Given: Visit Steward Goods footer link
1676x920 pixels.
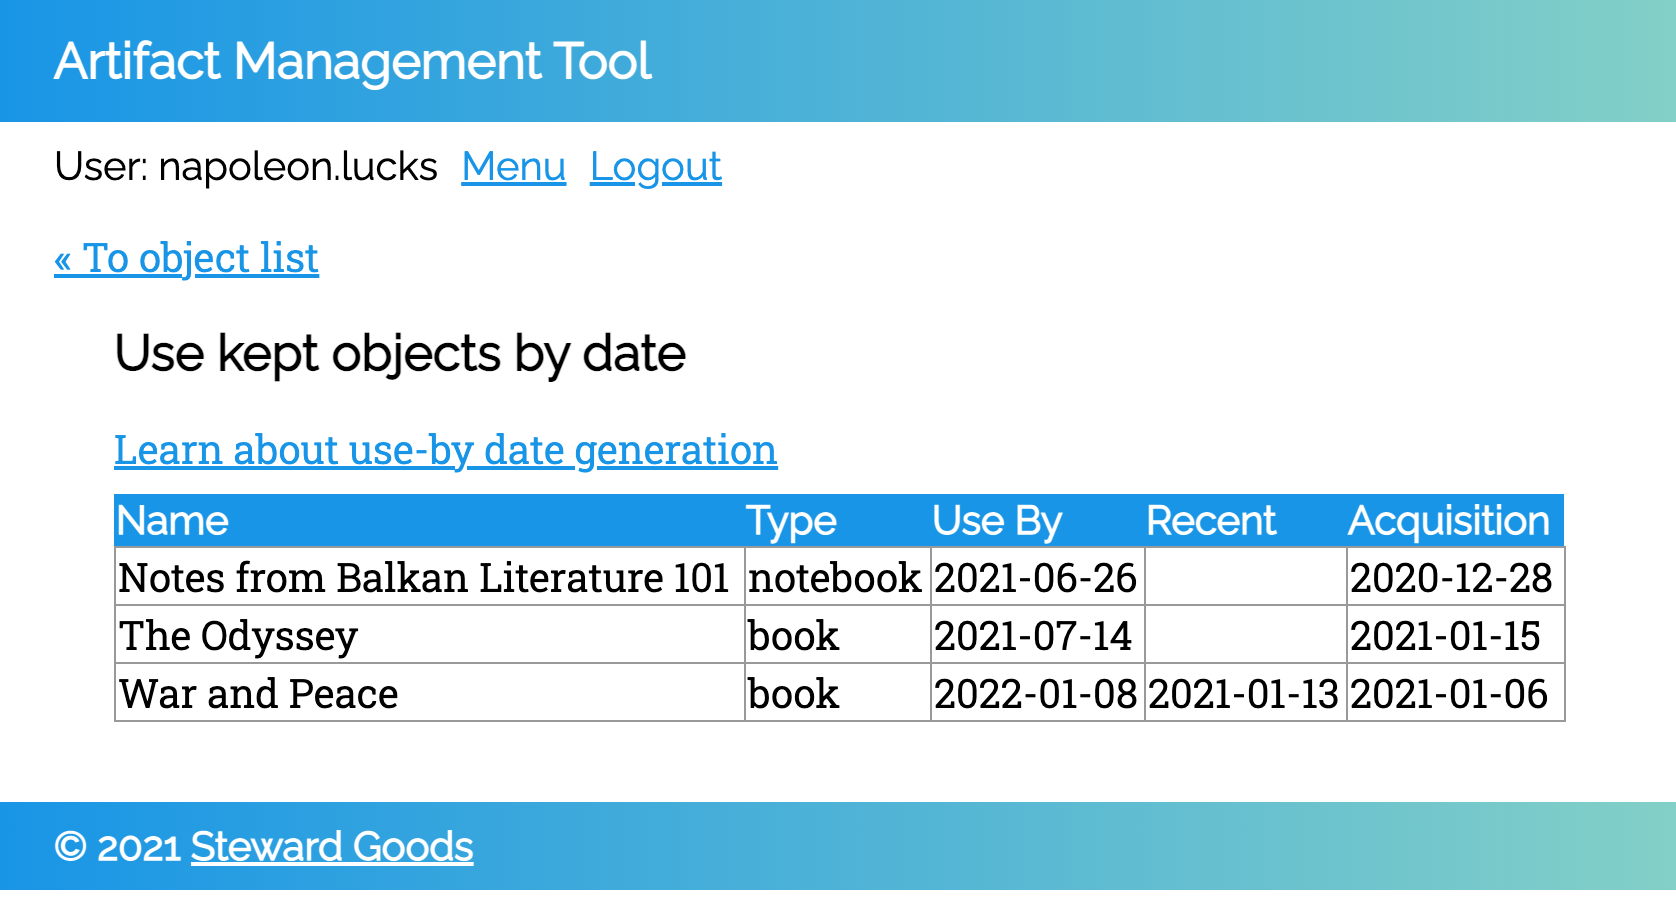Looking at the screenshot, I should [x=332, y=847].
